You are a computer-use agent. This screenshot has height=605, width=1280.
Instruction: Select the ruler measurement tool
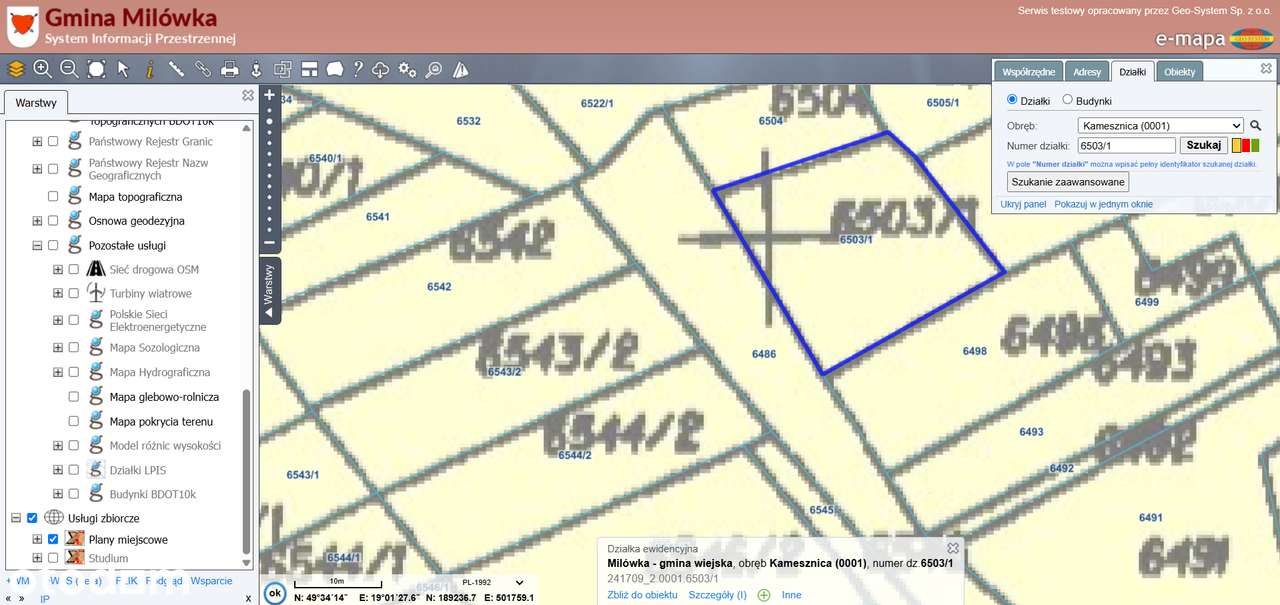coord(176,69)
